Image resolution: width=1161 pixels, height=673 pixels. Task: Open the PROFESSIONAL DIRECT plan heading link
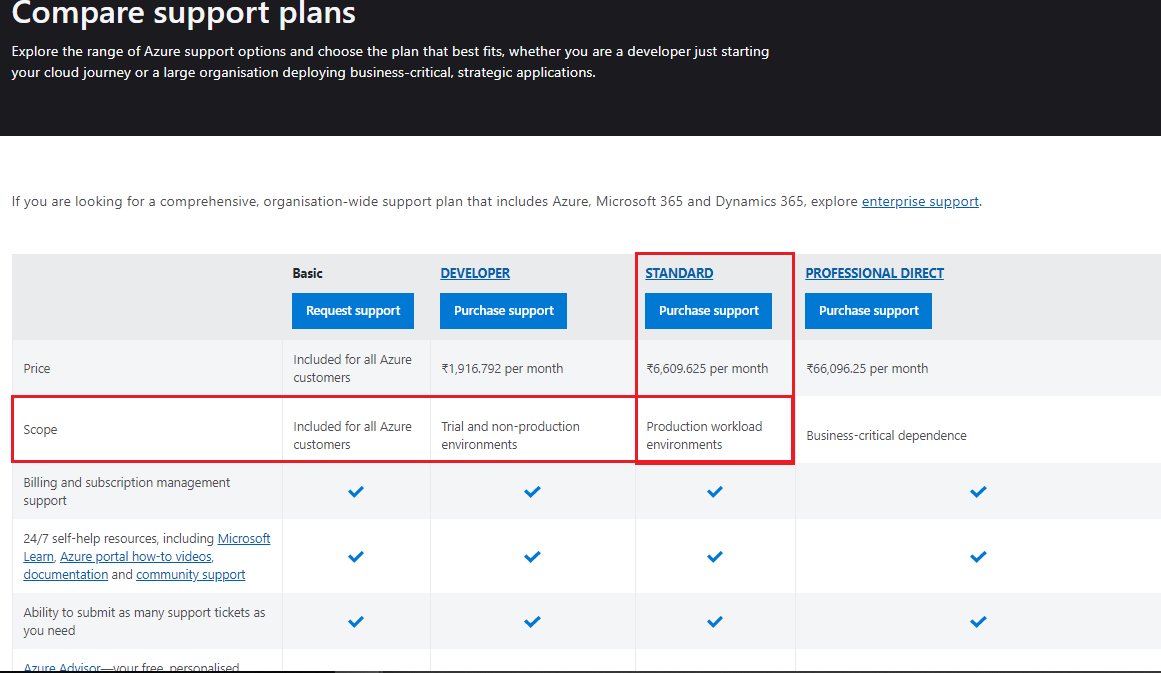pos(874,273)
